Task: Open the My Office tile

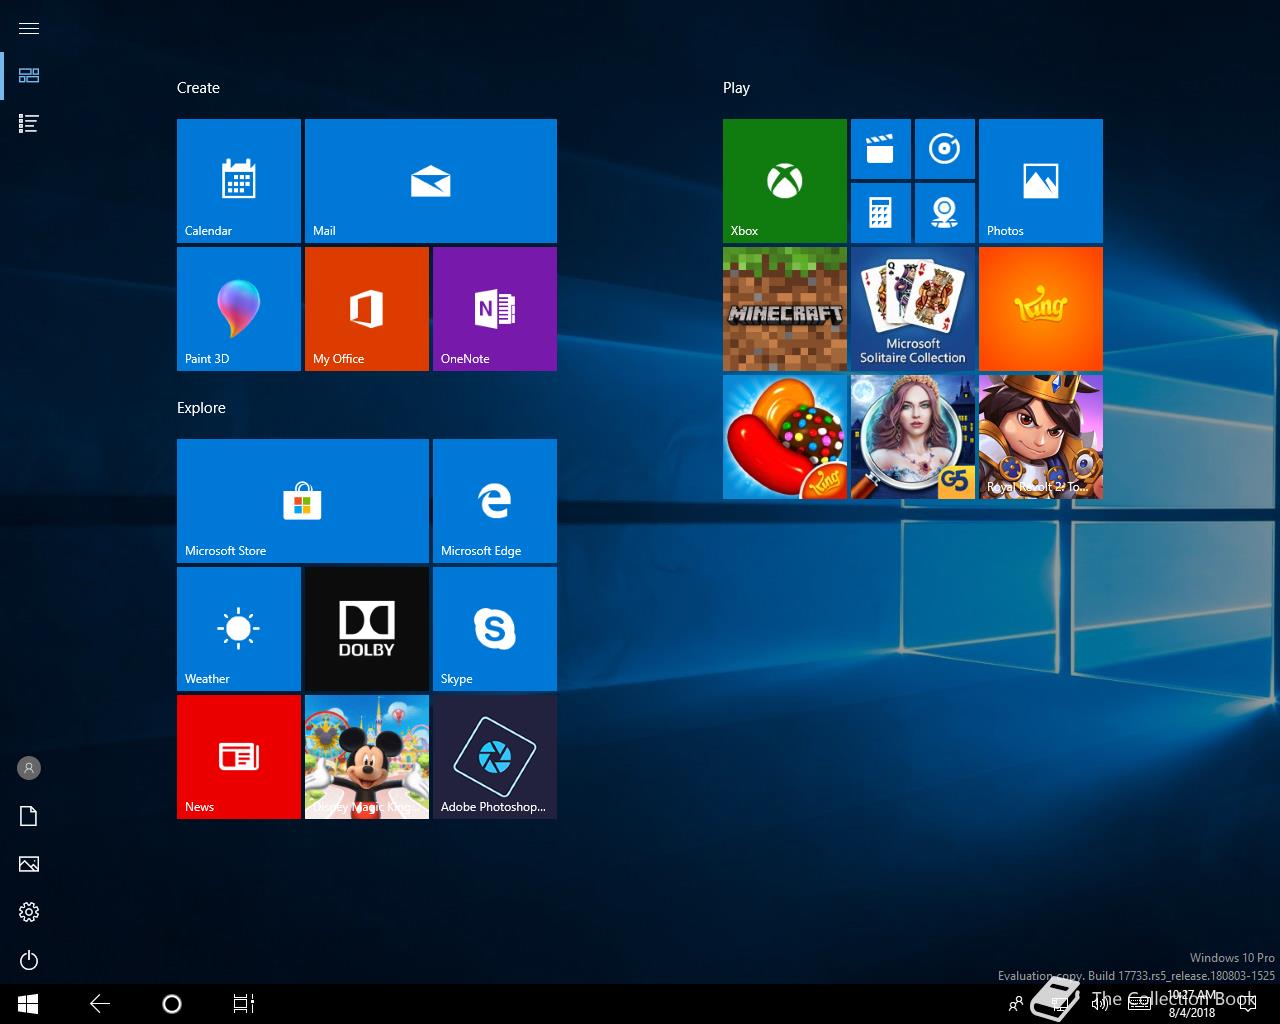Action: tap(367, 309)
